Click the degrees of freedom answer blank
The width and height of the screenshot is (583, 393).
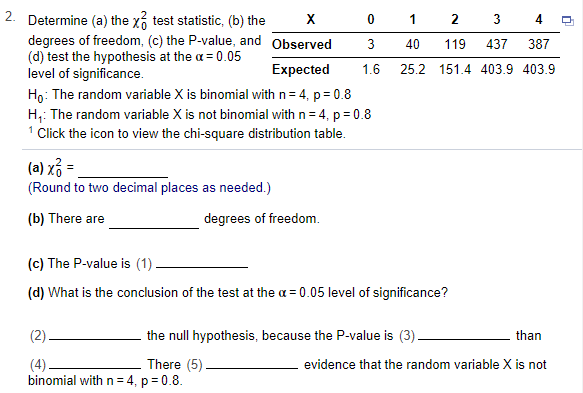[x=154, y=221]
